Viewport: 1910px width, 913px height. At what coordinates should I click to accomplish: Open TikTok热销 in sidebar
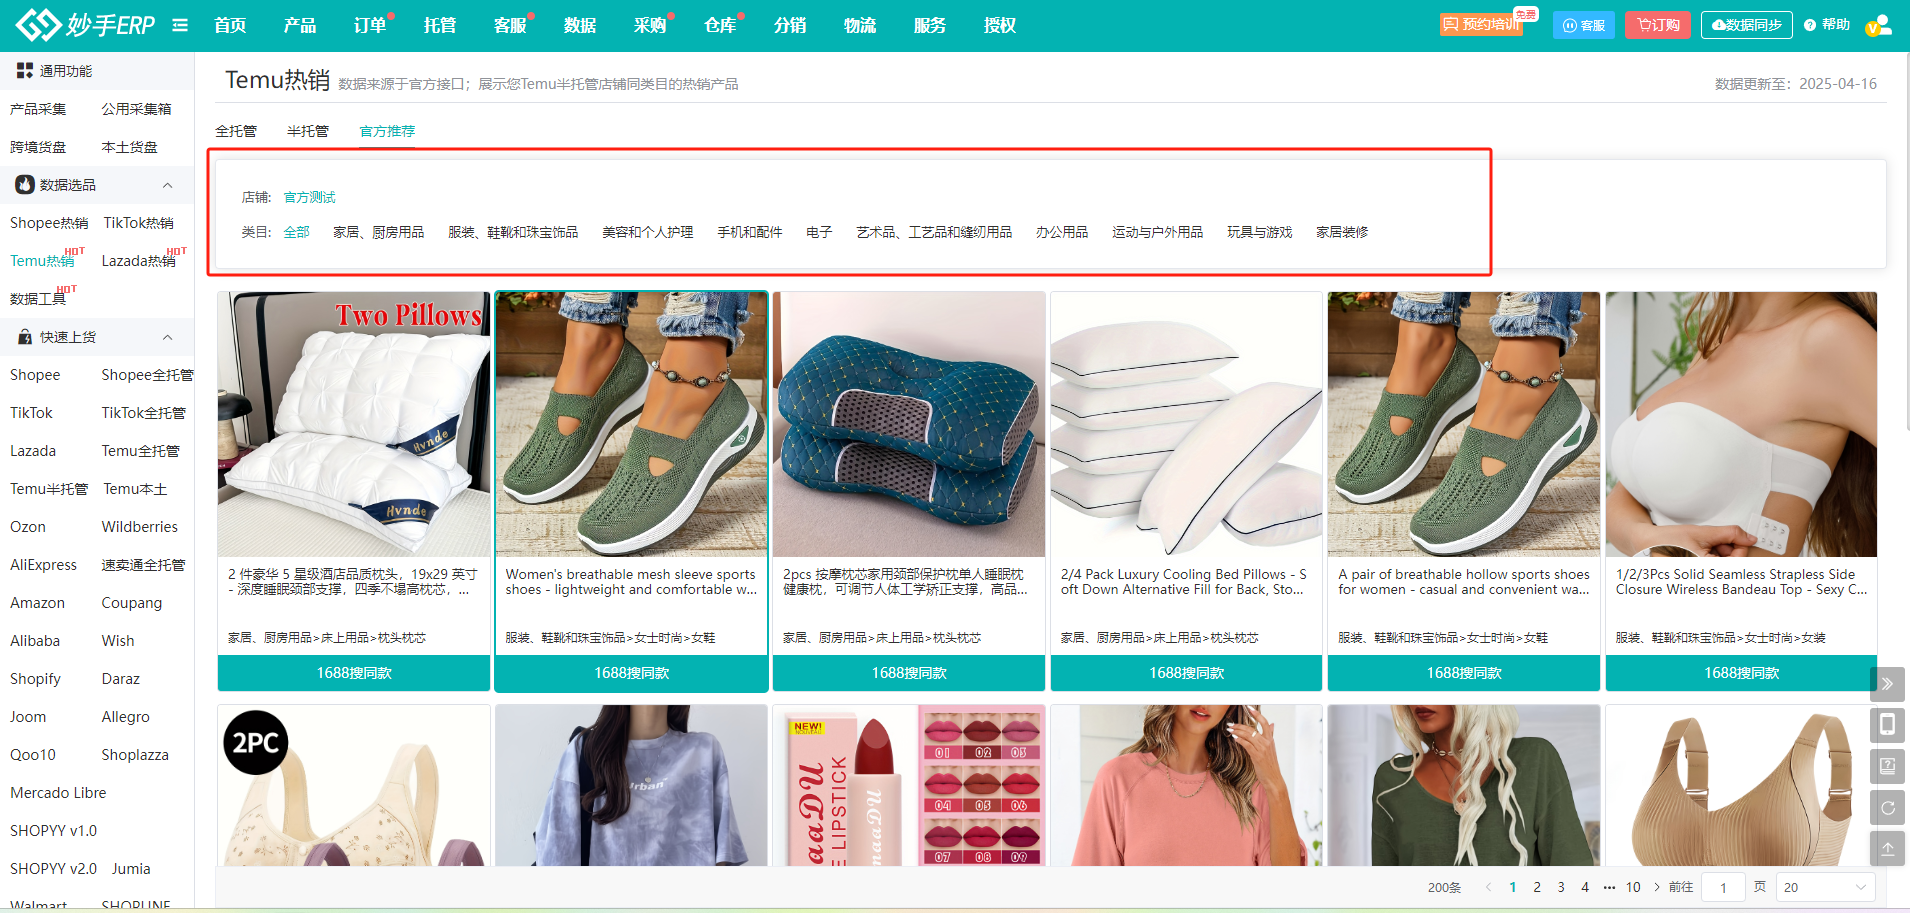click(x=138, y=223)
